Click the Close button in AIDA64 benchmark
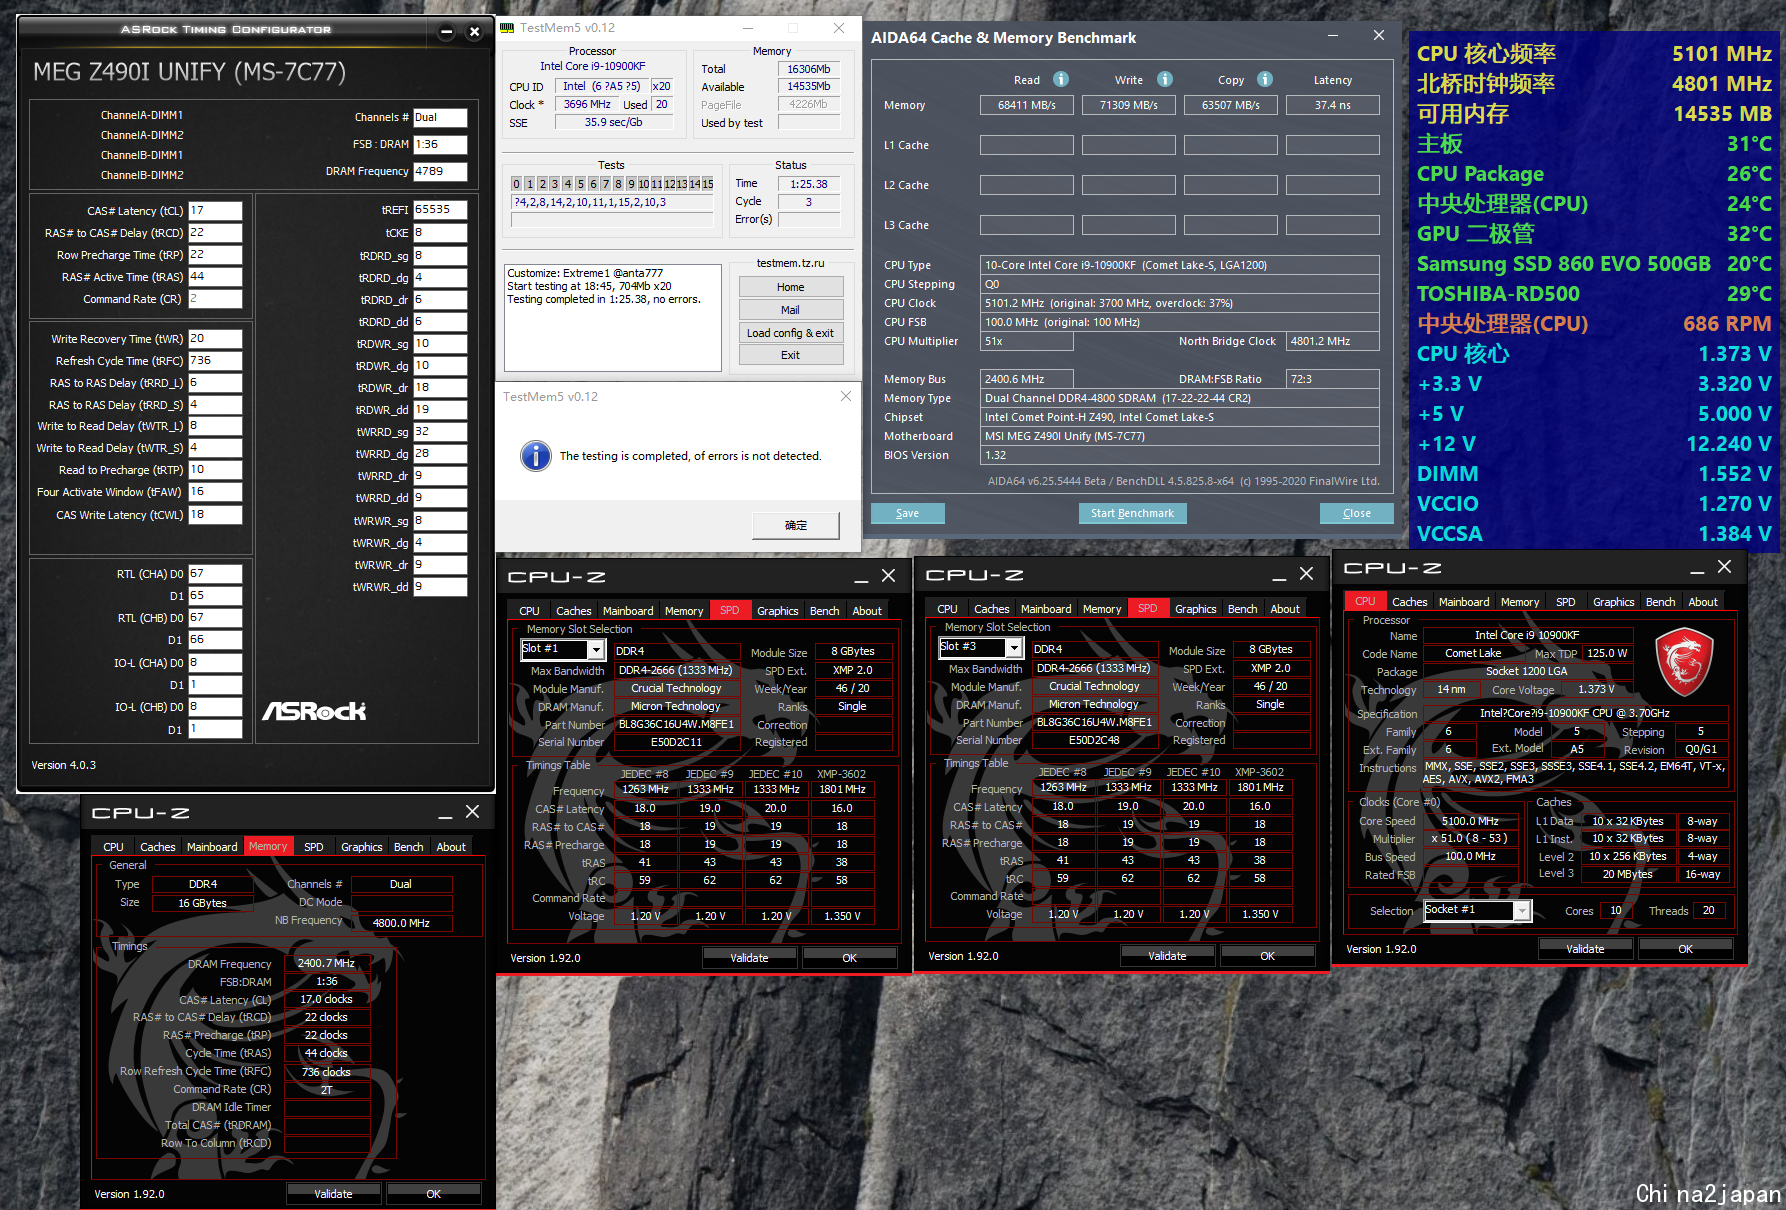The height and width of the screenshot is (1210, 1786). point(1357,513)
